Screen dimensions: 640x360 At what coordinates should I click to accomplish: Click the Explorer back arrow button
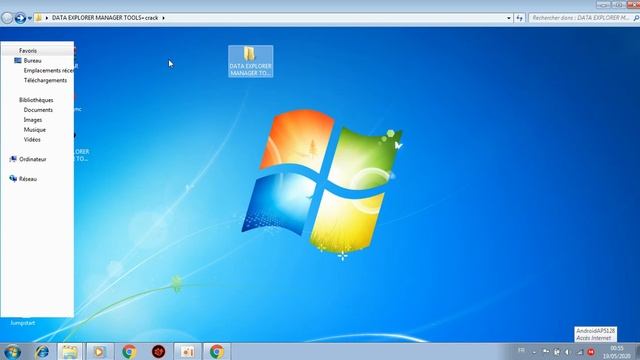(x=7, y=18)
